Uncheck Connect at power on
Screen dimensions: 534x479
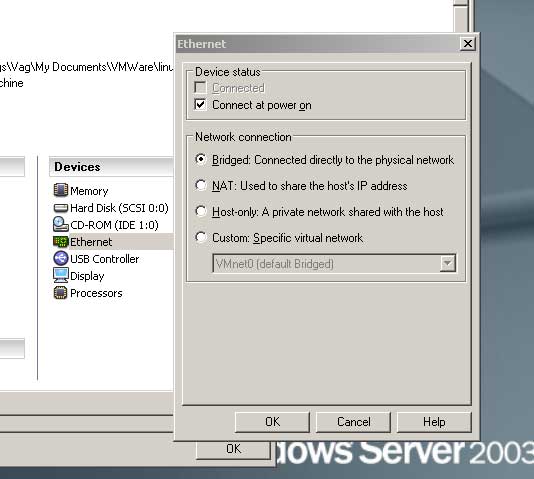pyautogui.click(x=200, y=105)
